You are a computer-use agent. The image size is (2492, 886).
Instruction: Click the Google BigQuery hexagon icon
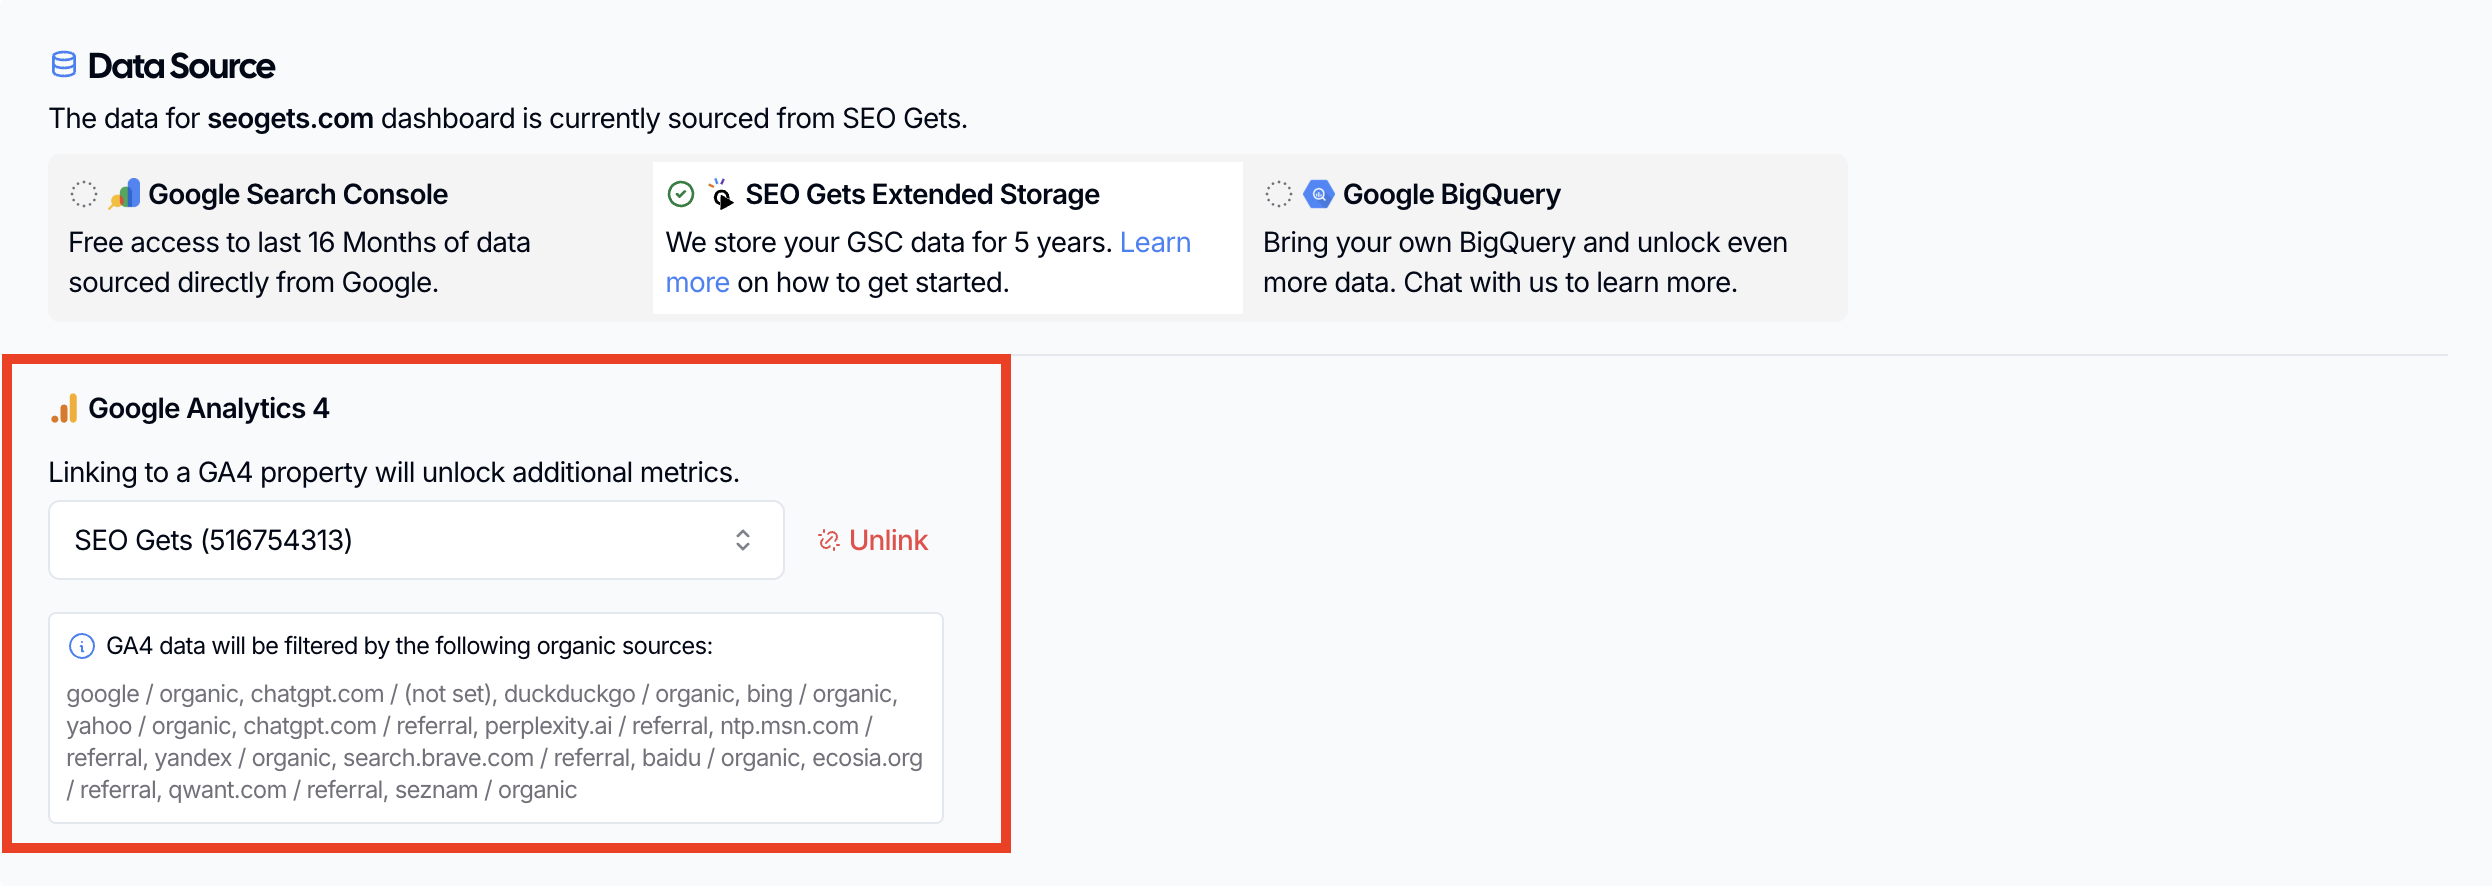(1319, 194)
